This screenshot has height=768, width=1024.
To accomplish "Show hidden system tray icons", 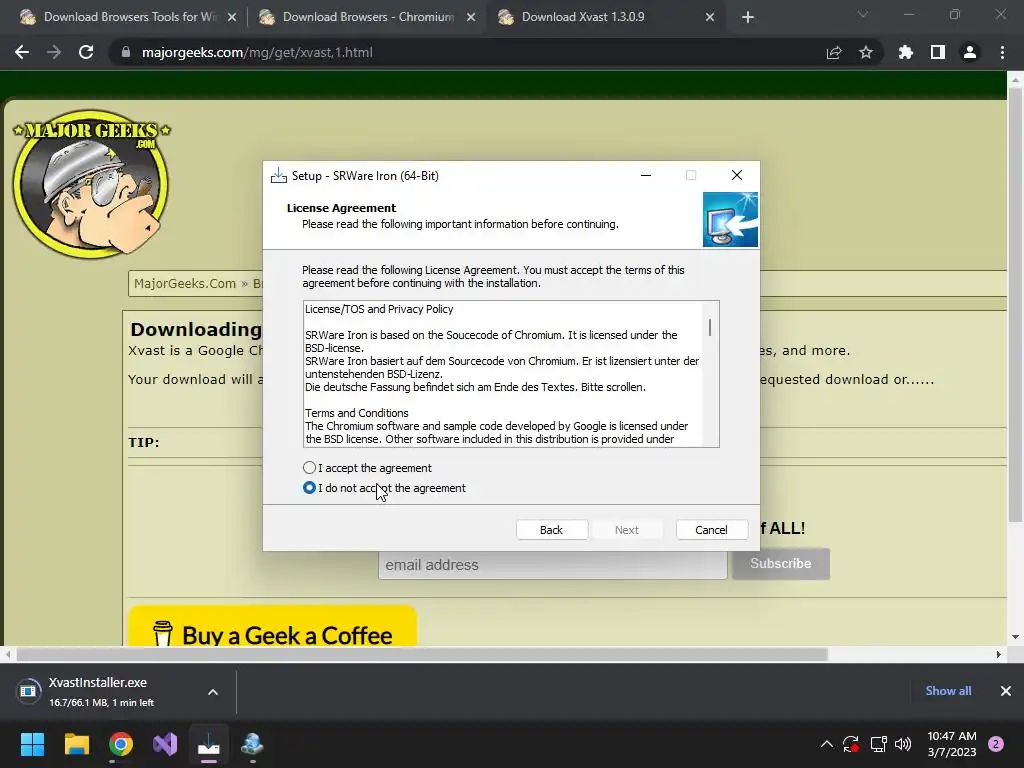I will coord(827,744).
